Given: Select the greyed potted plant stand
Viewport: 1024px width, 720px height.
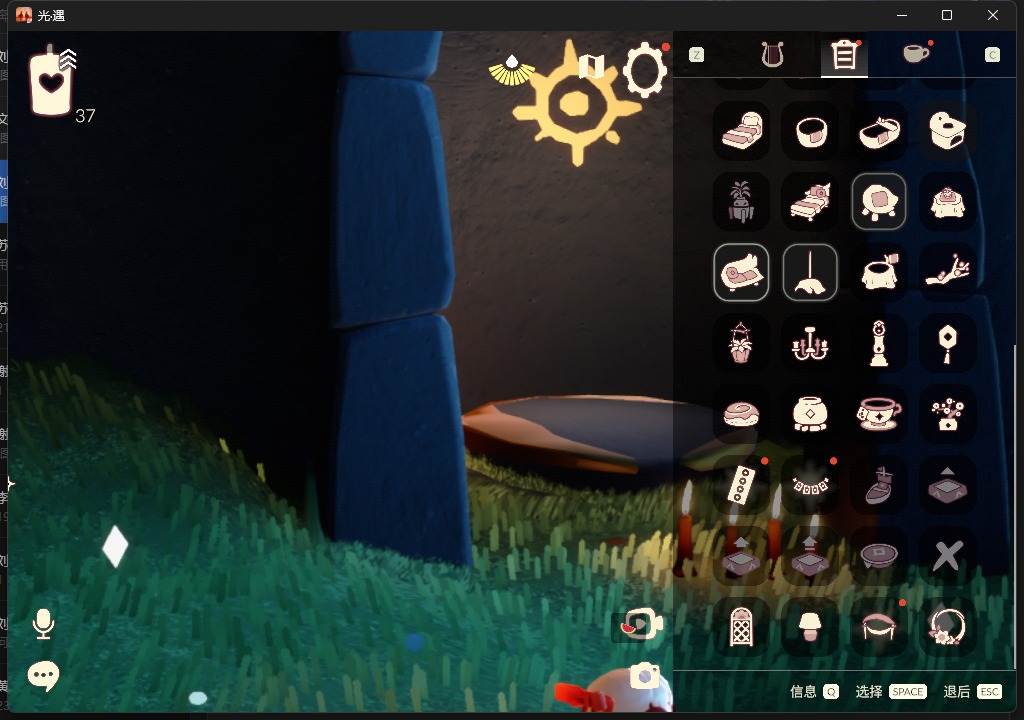Looking at the screenshot, I should click(741, 201).
